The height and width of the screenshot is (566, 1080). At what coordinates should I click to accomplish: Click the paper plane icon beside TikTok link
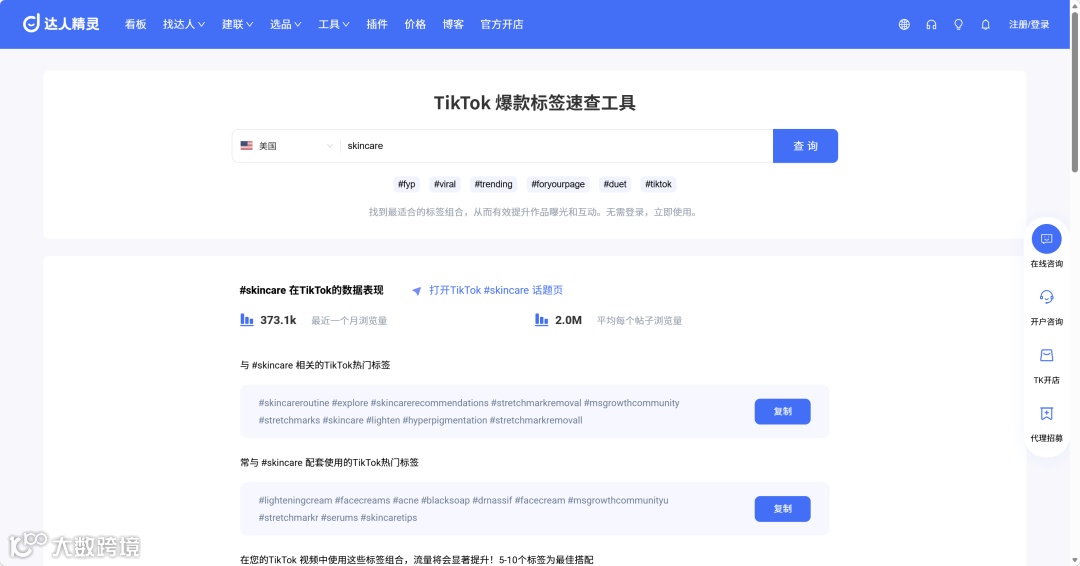[x=416, y=291]
